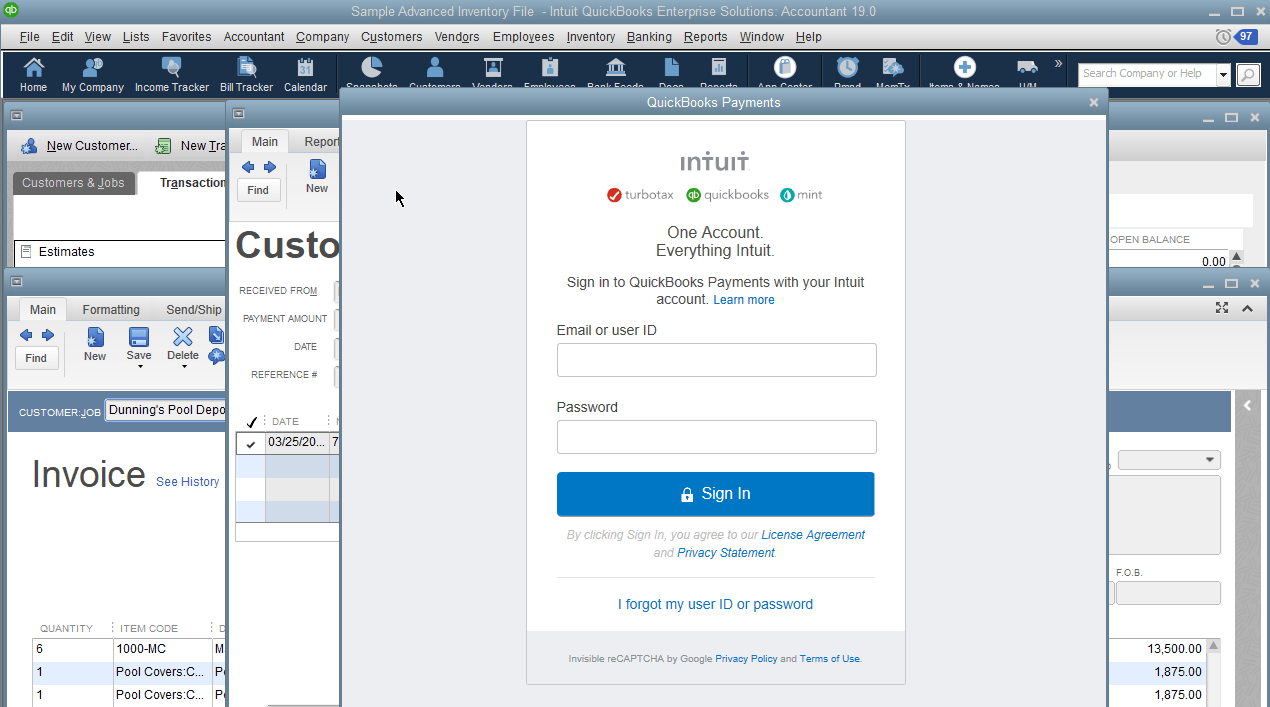This screenshot has width=1270, height=707.
Task: Click Search Company or Help field
Action: pyautogui.click(x=1147, y=75)
